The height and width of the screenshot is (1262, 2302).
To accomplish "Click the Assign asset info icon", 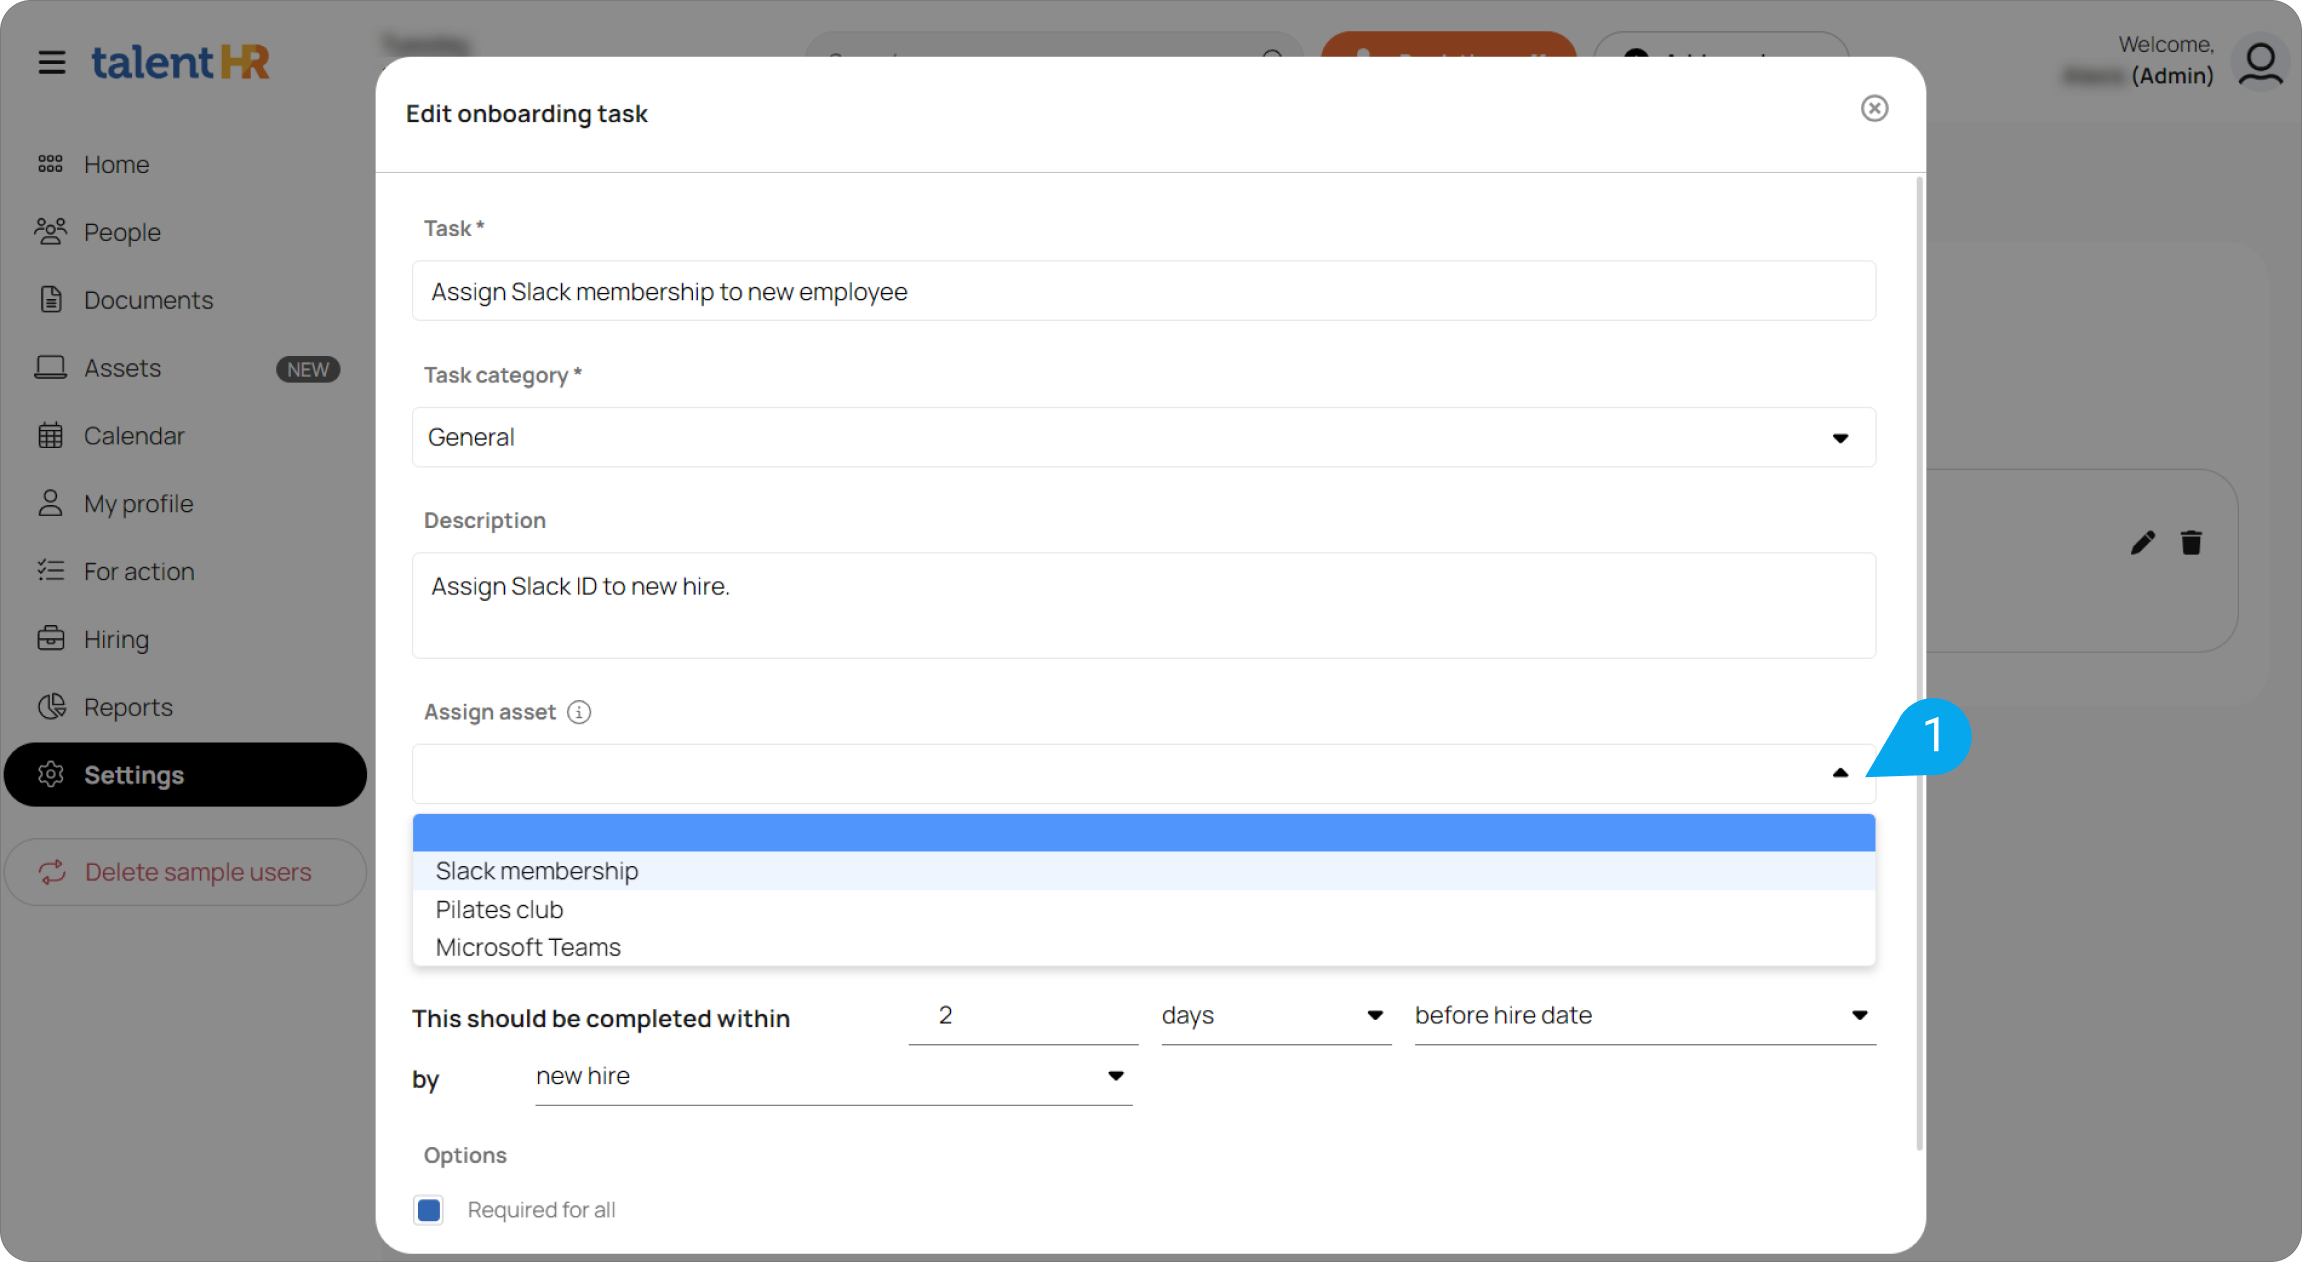I will [579, 712].
